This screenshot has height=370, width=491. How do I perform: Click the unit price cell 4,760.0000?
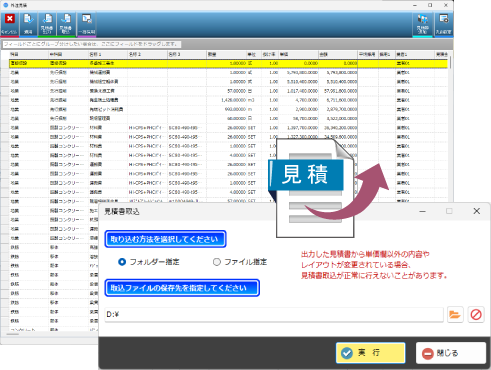pos(298,100)
